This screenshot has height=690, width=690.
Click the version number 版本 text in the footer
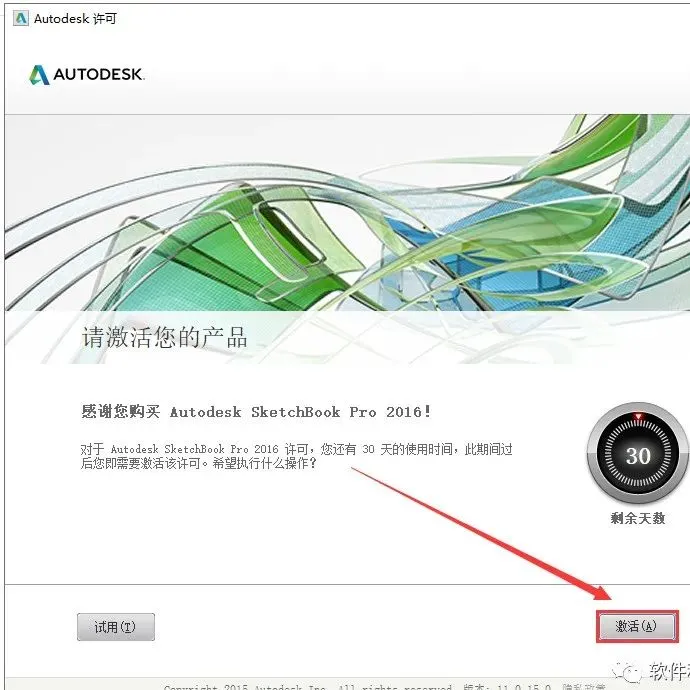tap(506, 687)
